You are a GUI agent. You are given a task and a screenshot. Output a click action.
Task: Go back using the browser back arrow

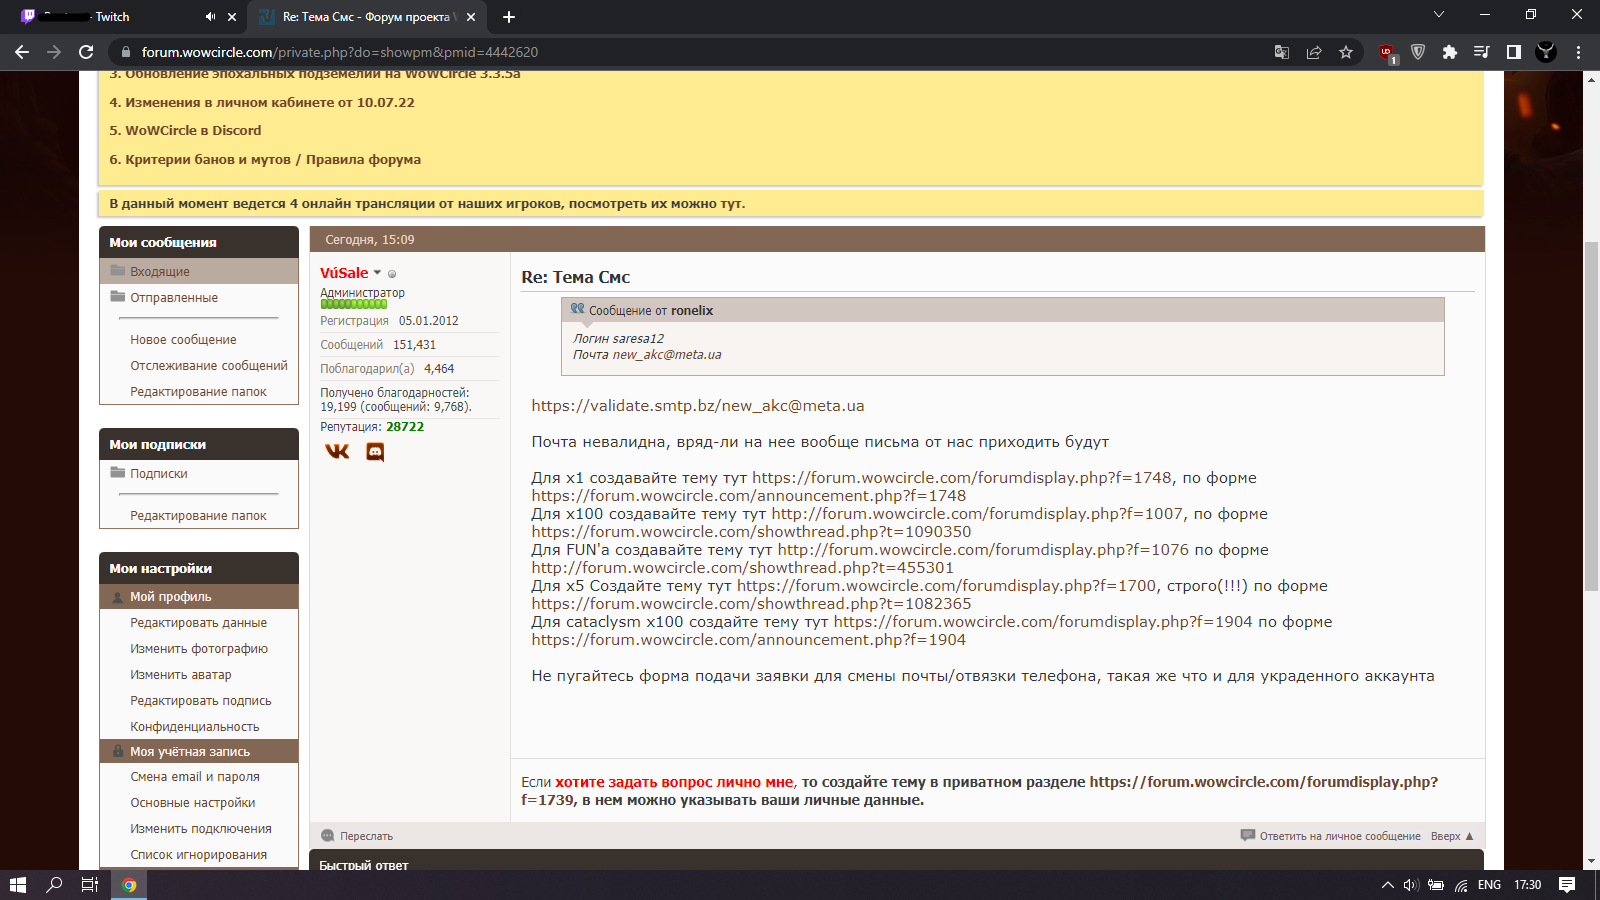[x=22, y=52]
